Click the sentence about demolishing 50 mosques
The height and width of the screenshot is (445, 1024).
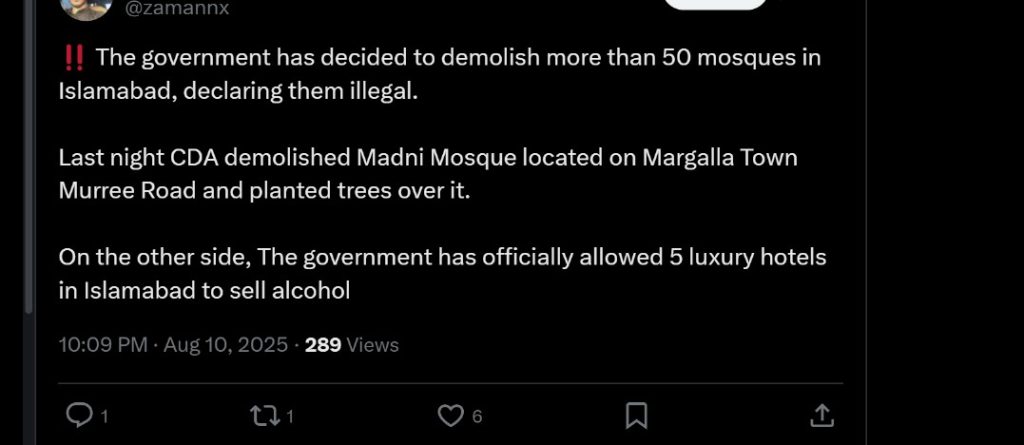coord(440,58)
